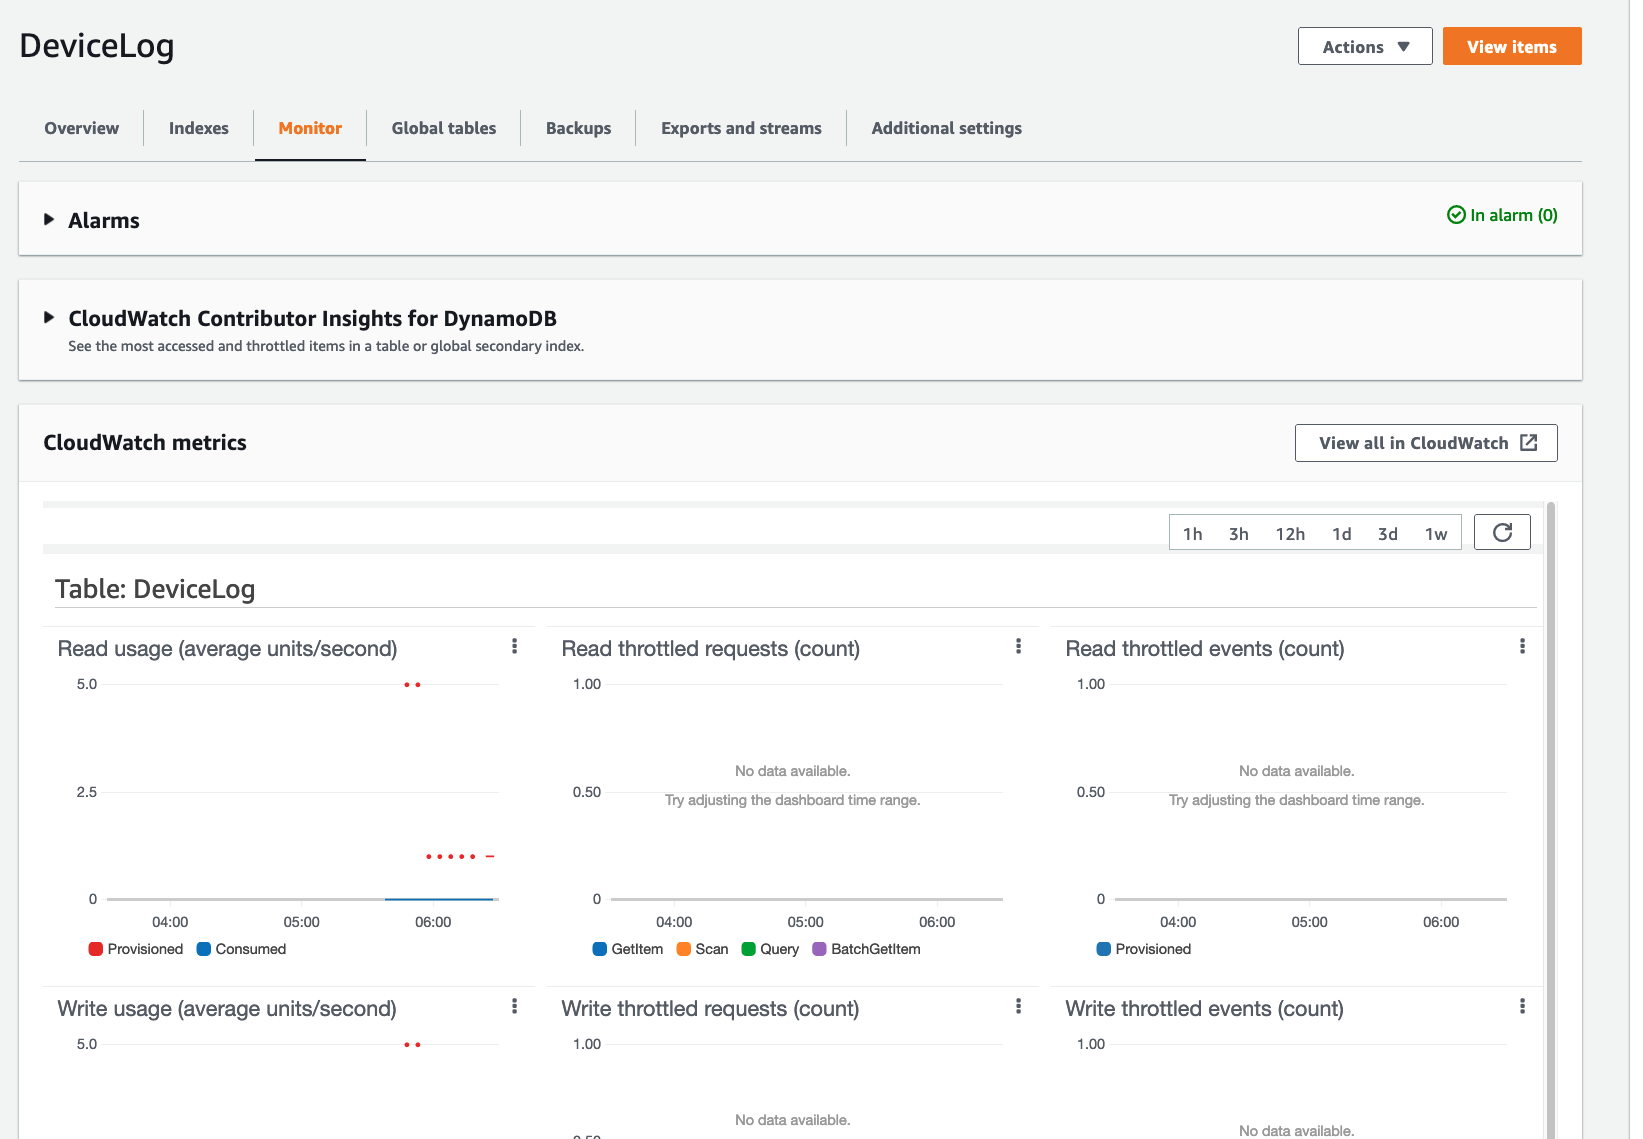The image size is (1643, 1139).
Task: Set time range to 1d
Action: coord(1342,534)
